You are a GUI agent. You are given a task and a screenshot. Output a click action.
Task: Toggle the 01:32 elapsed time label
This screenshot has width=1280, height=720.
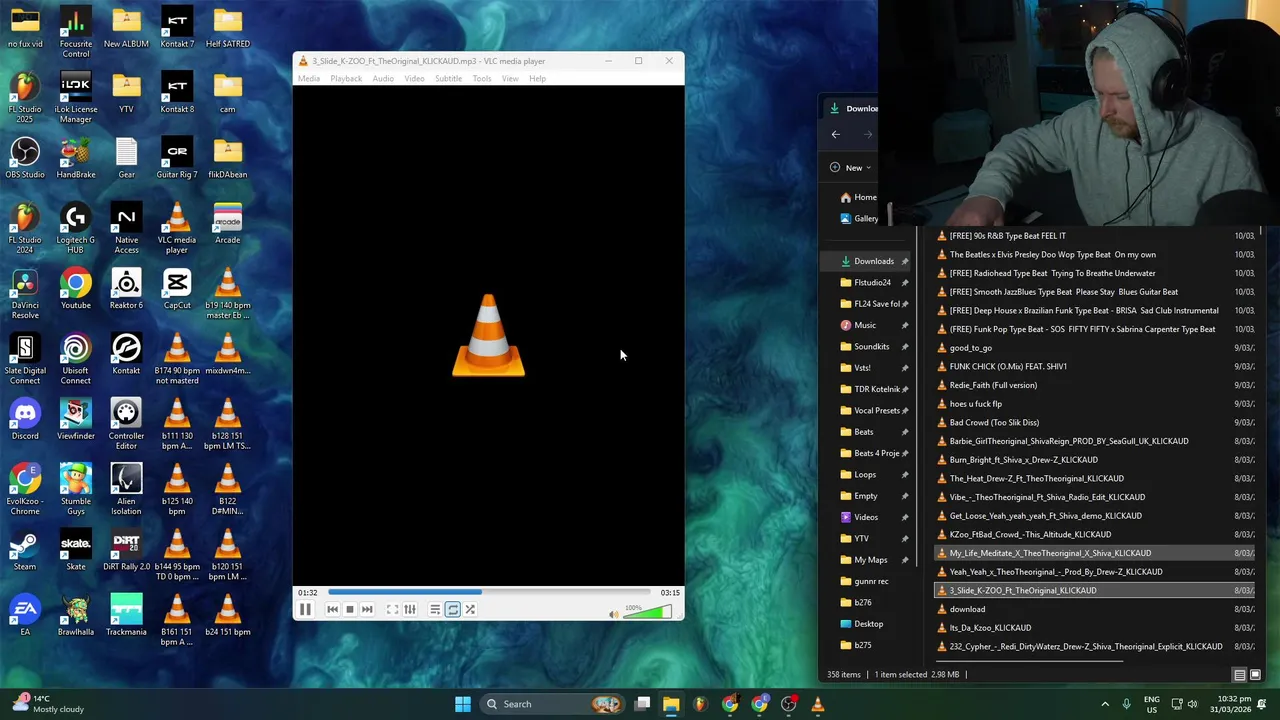tap(307, 592)
